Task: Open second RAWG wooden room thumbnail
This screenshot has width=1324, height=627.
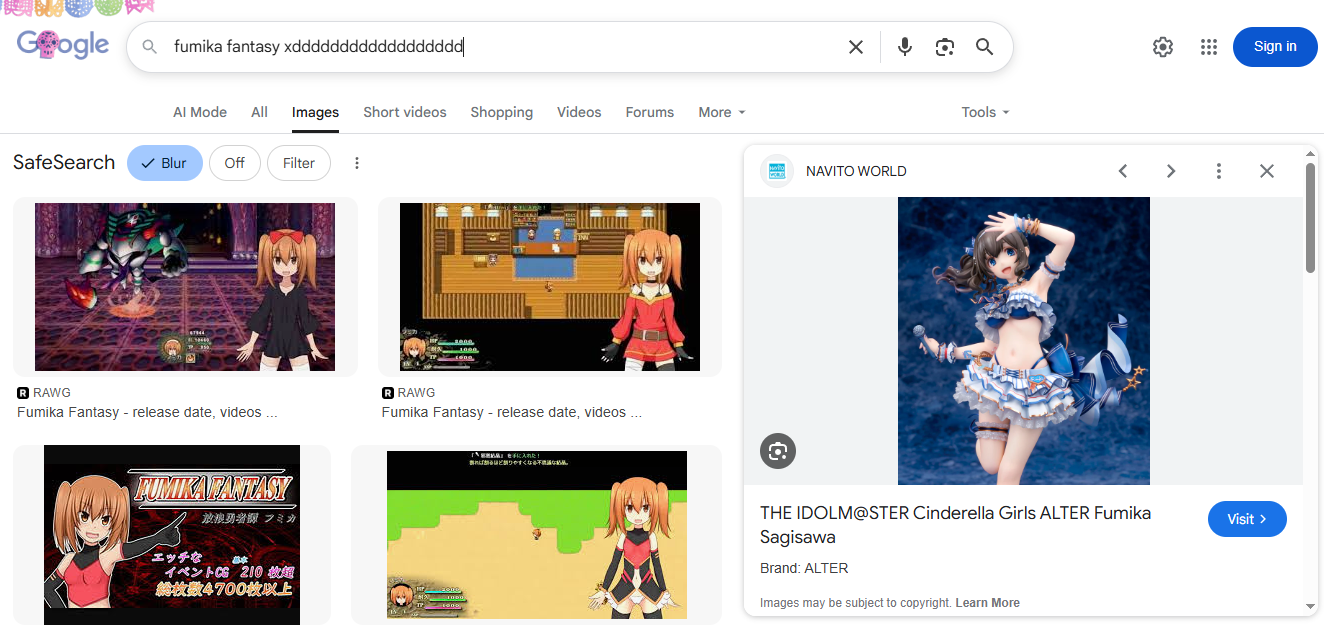Action: 550,287
